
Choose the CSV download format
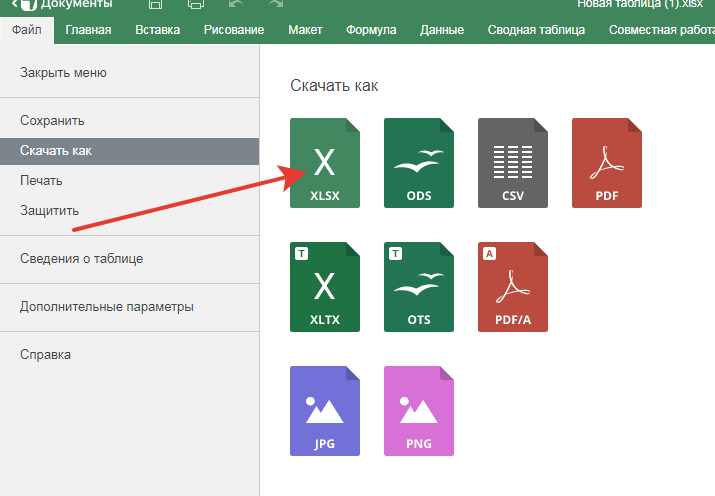(513, 163)
